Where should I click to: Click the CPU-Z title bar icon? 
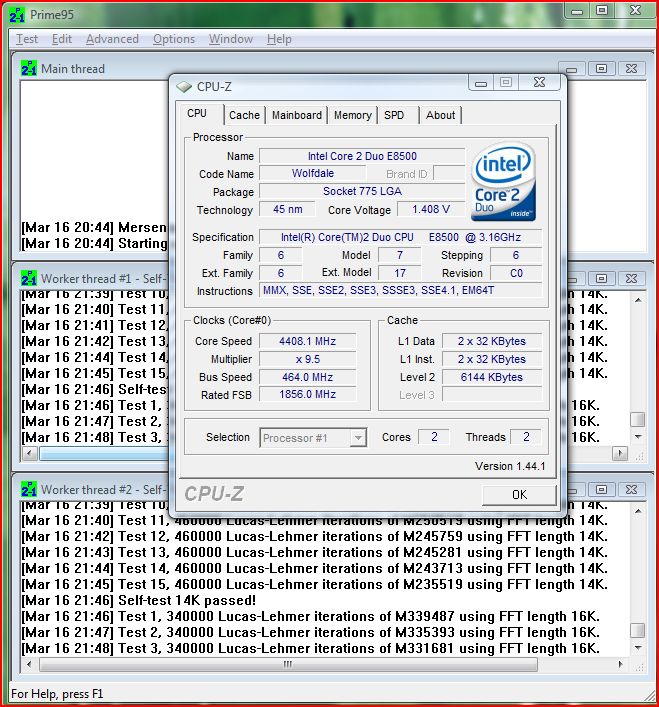184,86
